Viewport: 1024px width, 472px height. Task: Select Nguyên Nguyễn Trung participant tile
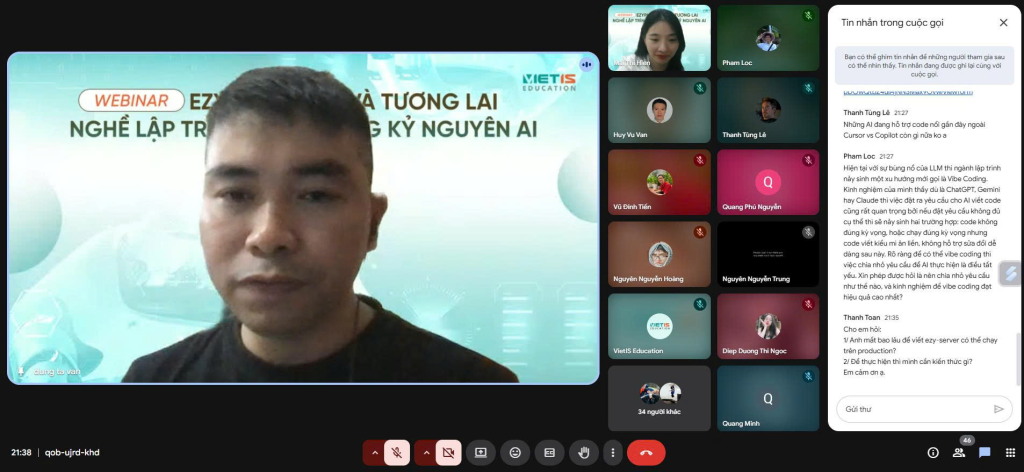(768, 254)
